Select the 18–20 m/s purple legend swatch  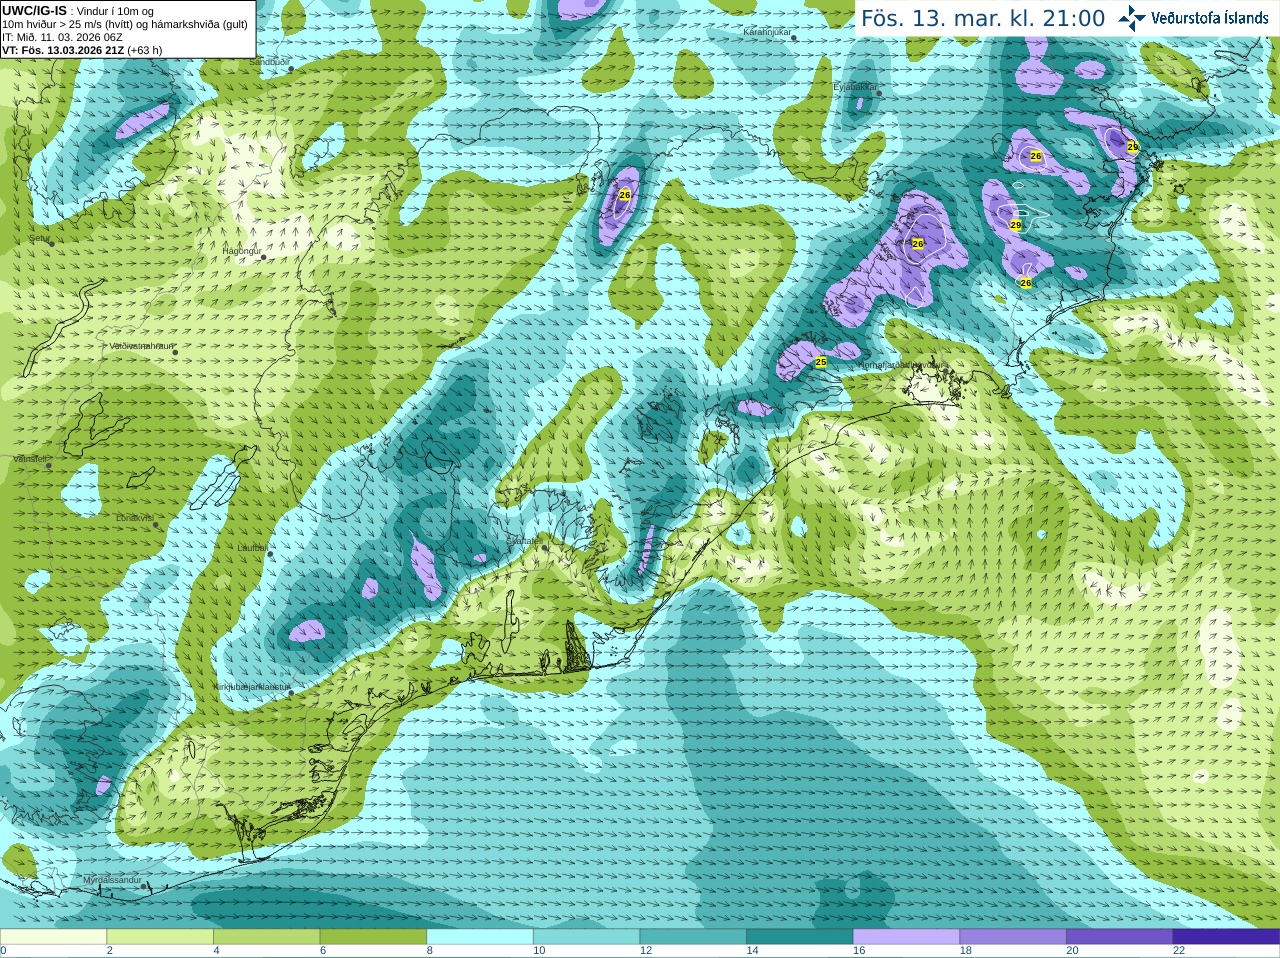tap(1013, 937)
